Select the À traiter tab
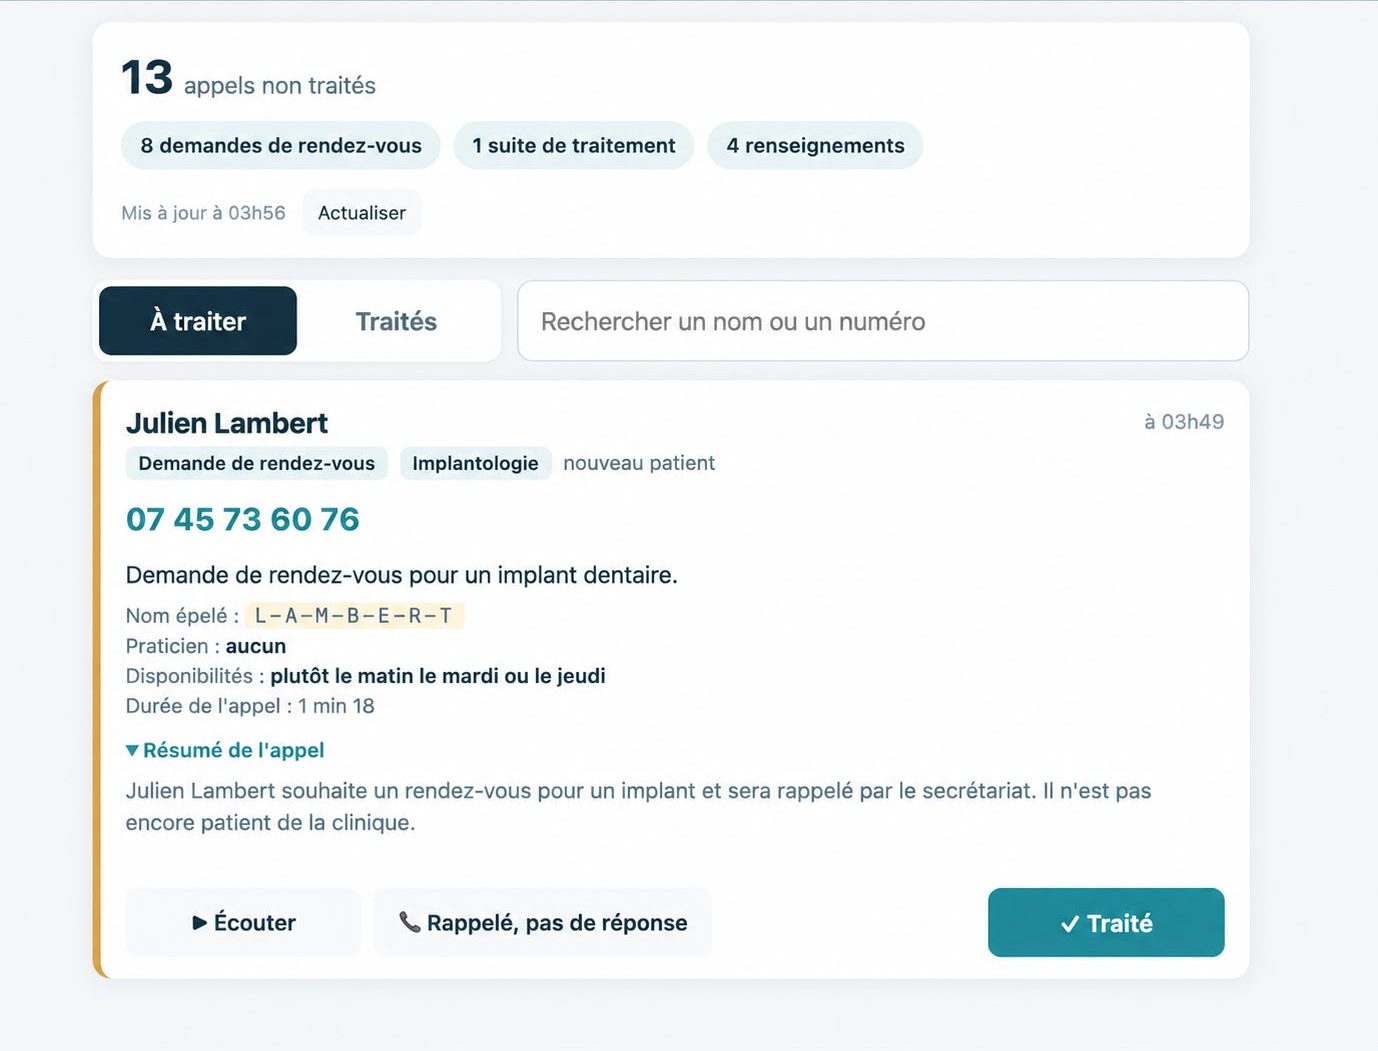 pyautogui.click(x=198, y=321)
